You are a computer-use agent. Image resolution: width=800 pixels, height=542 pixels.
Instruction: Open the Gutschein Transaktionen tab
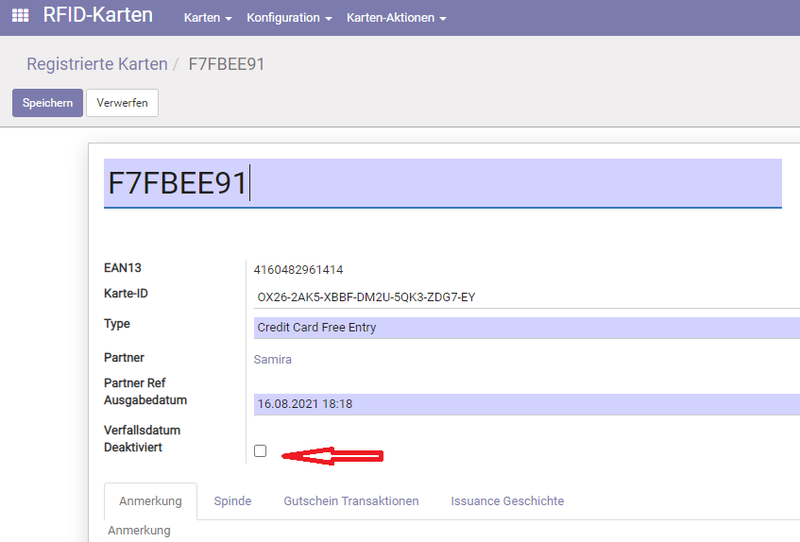coord(351,501)
